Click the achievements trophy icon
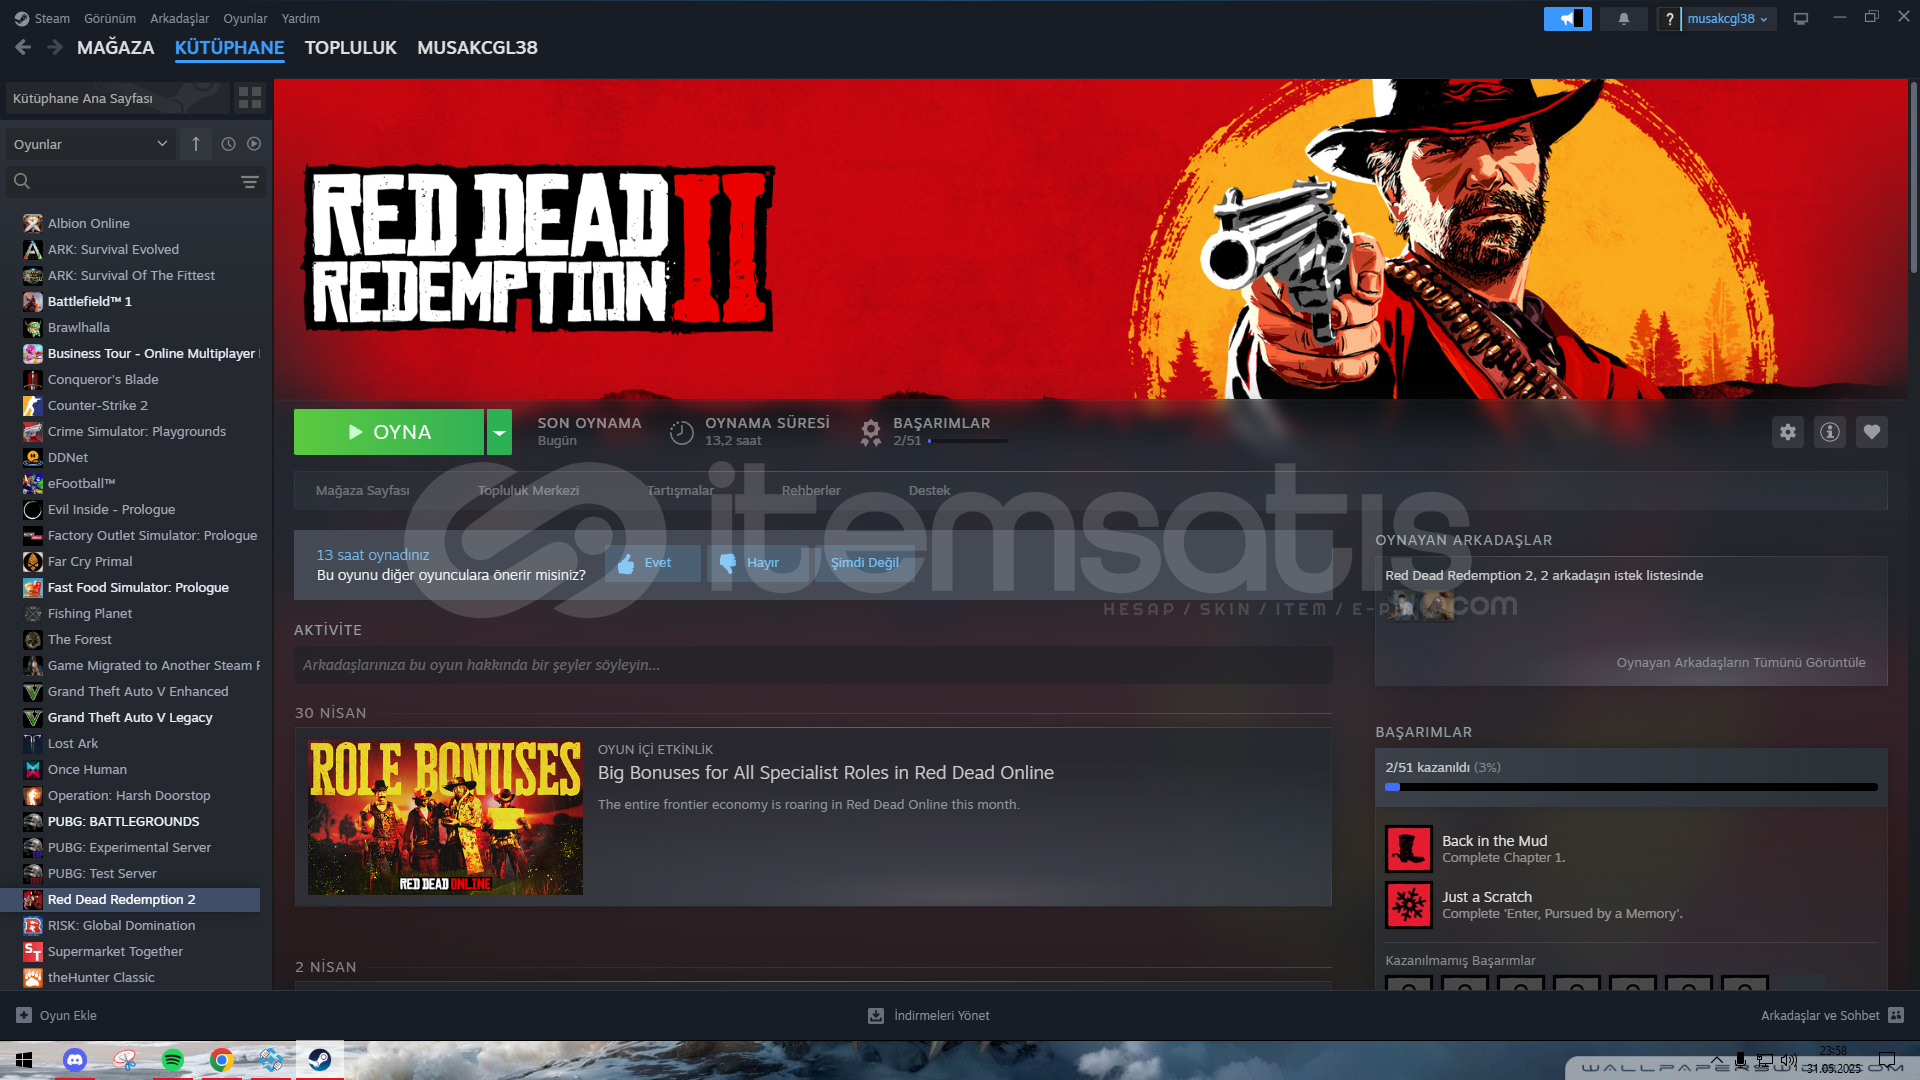 [871, 432]
